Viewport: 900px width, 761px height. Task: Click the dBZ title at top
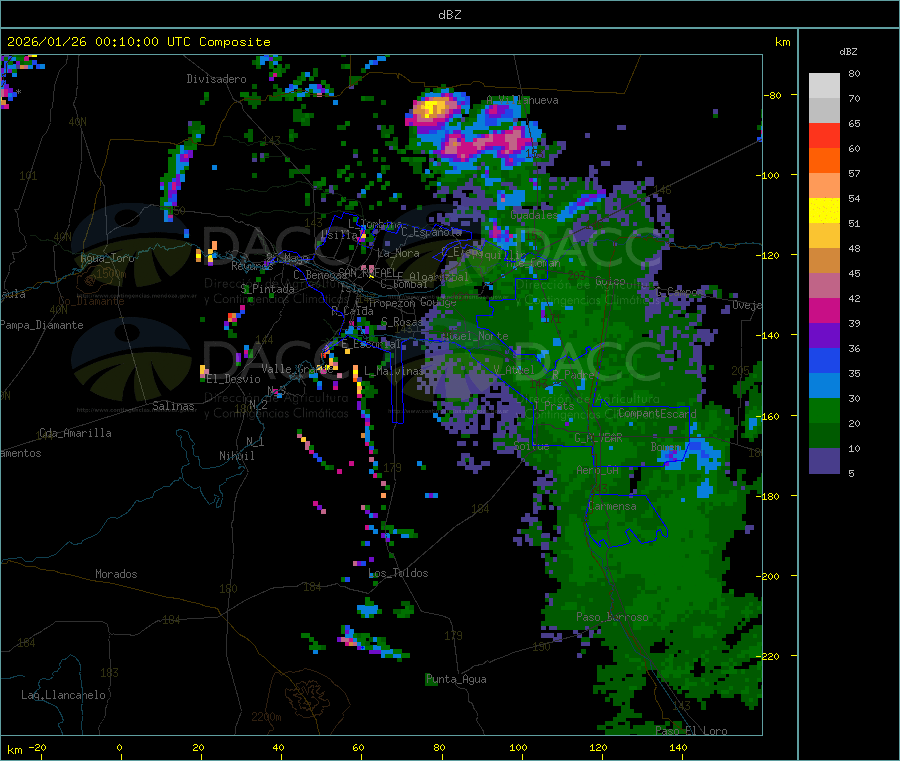pos(449,15)
